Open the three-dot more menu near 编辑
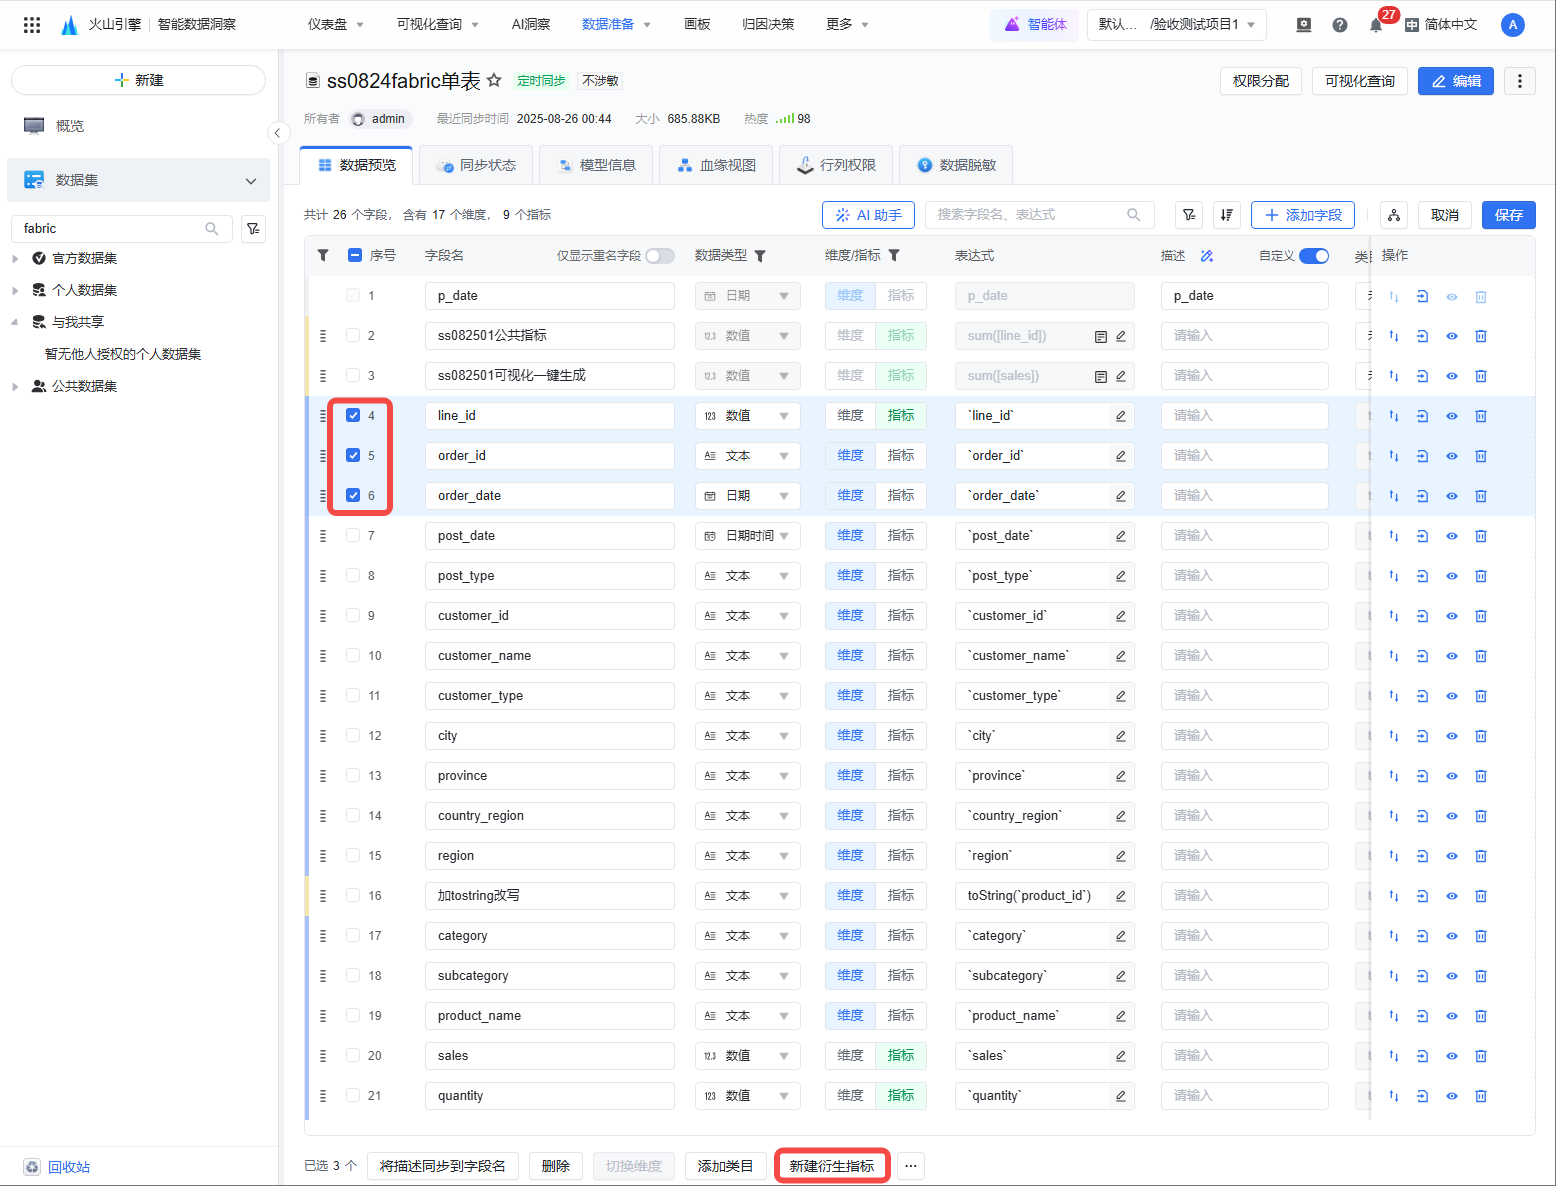Image resolution: width=1556 pixels, height=1186 pixels. (1520, 81)
